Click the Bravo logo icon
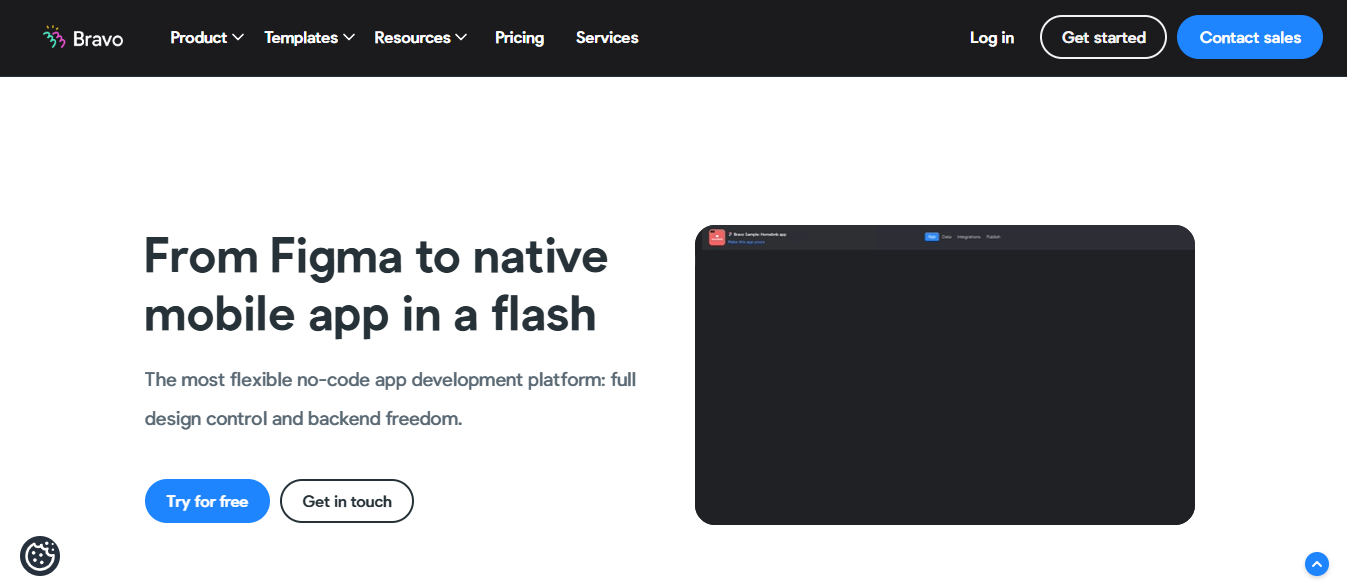Screen dimensions: 1347x587 [54, 38]
